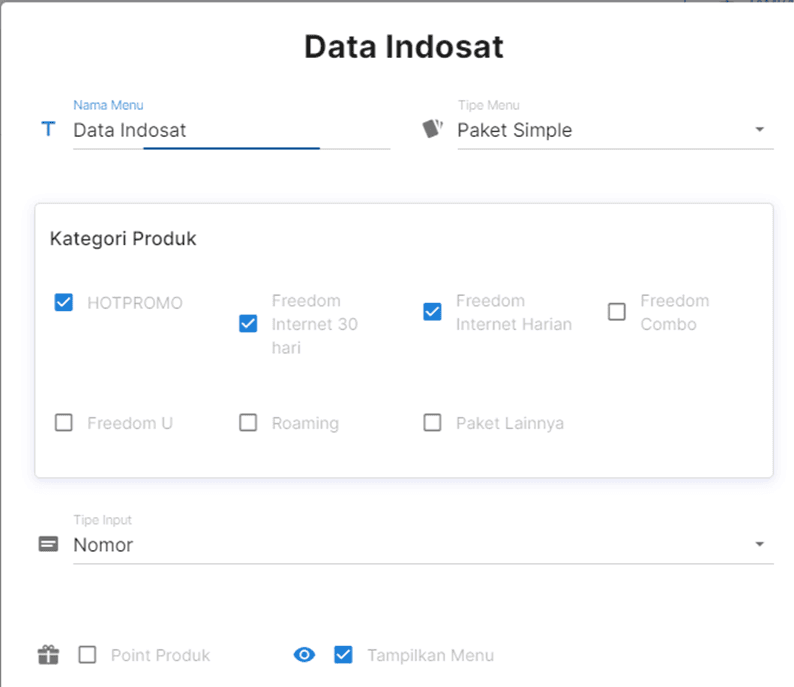Click the gift icon beside Point Produk

[48, 655]
